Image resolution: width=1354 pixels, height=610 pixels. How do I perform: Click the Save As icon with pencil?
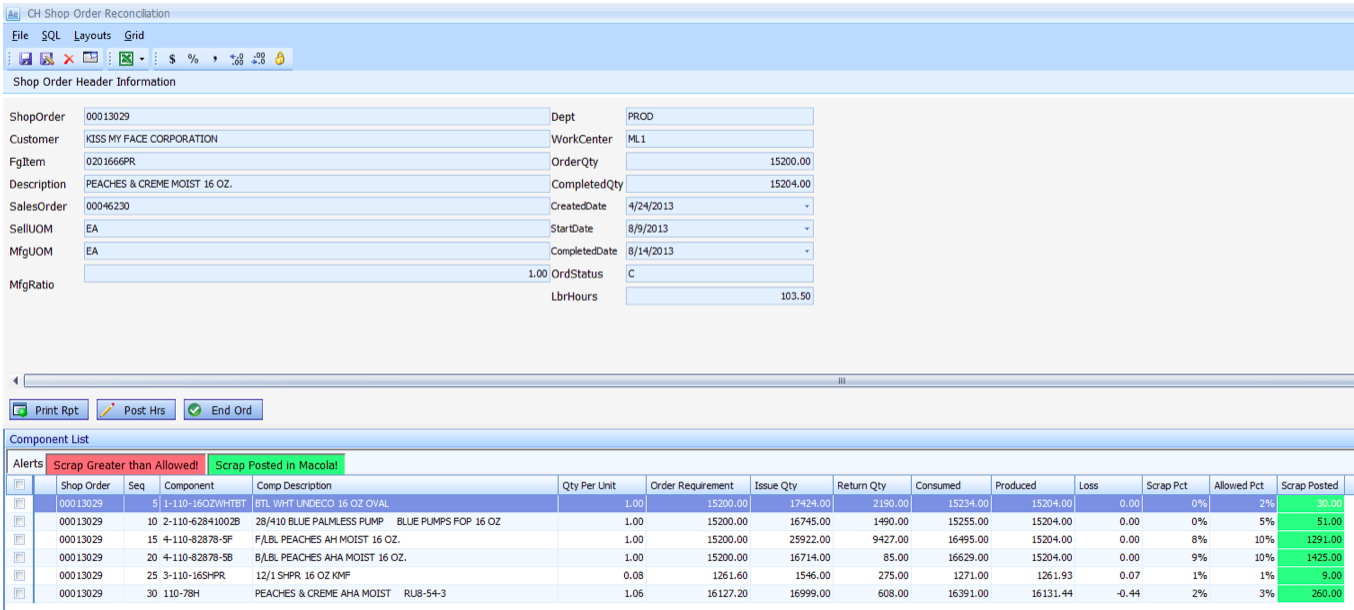pos(47,59)
